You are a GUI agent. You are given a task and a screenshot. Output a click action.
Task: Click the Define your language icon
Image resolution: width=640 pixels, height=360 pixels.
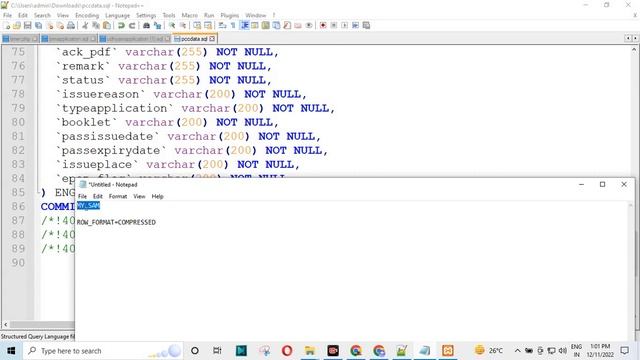[255, 25]
